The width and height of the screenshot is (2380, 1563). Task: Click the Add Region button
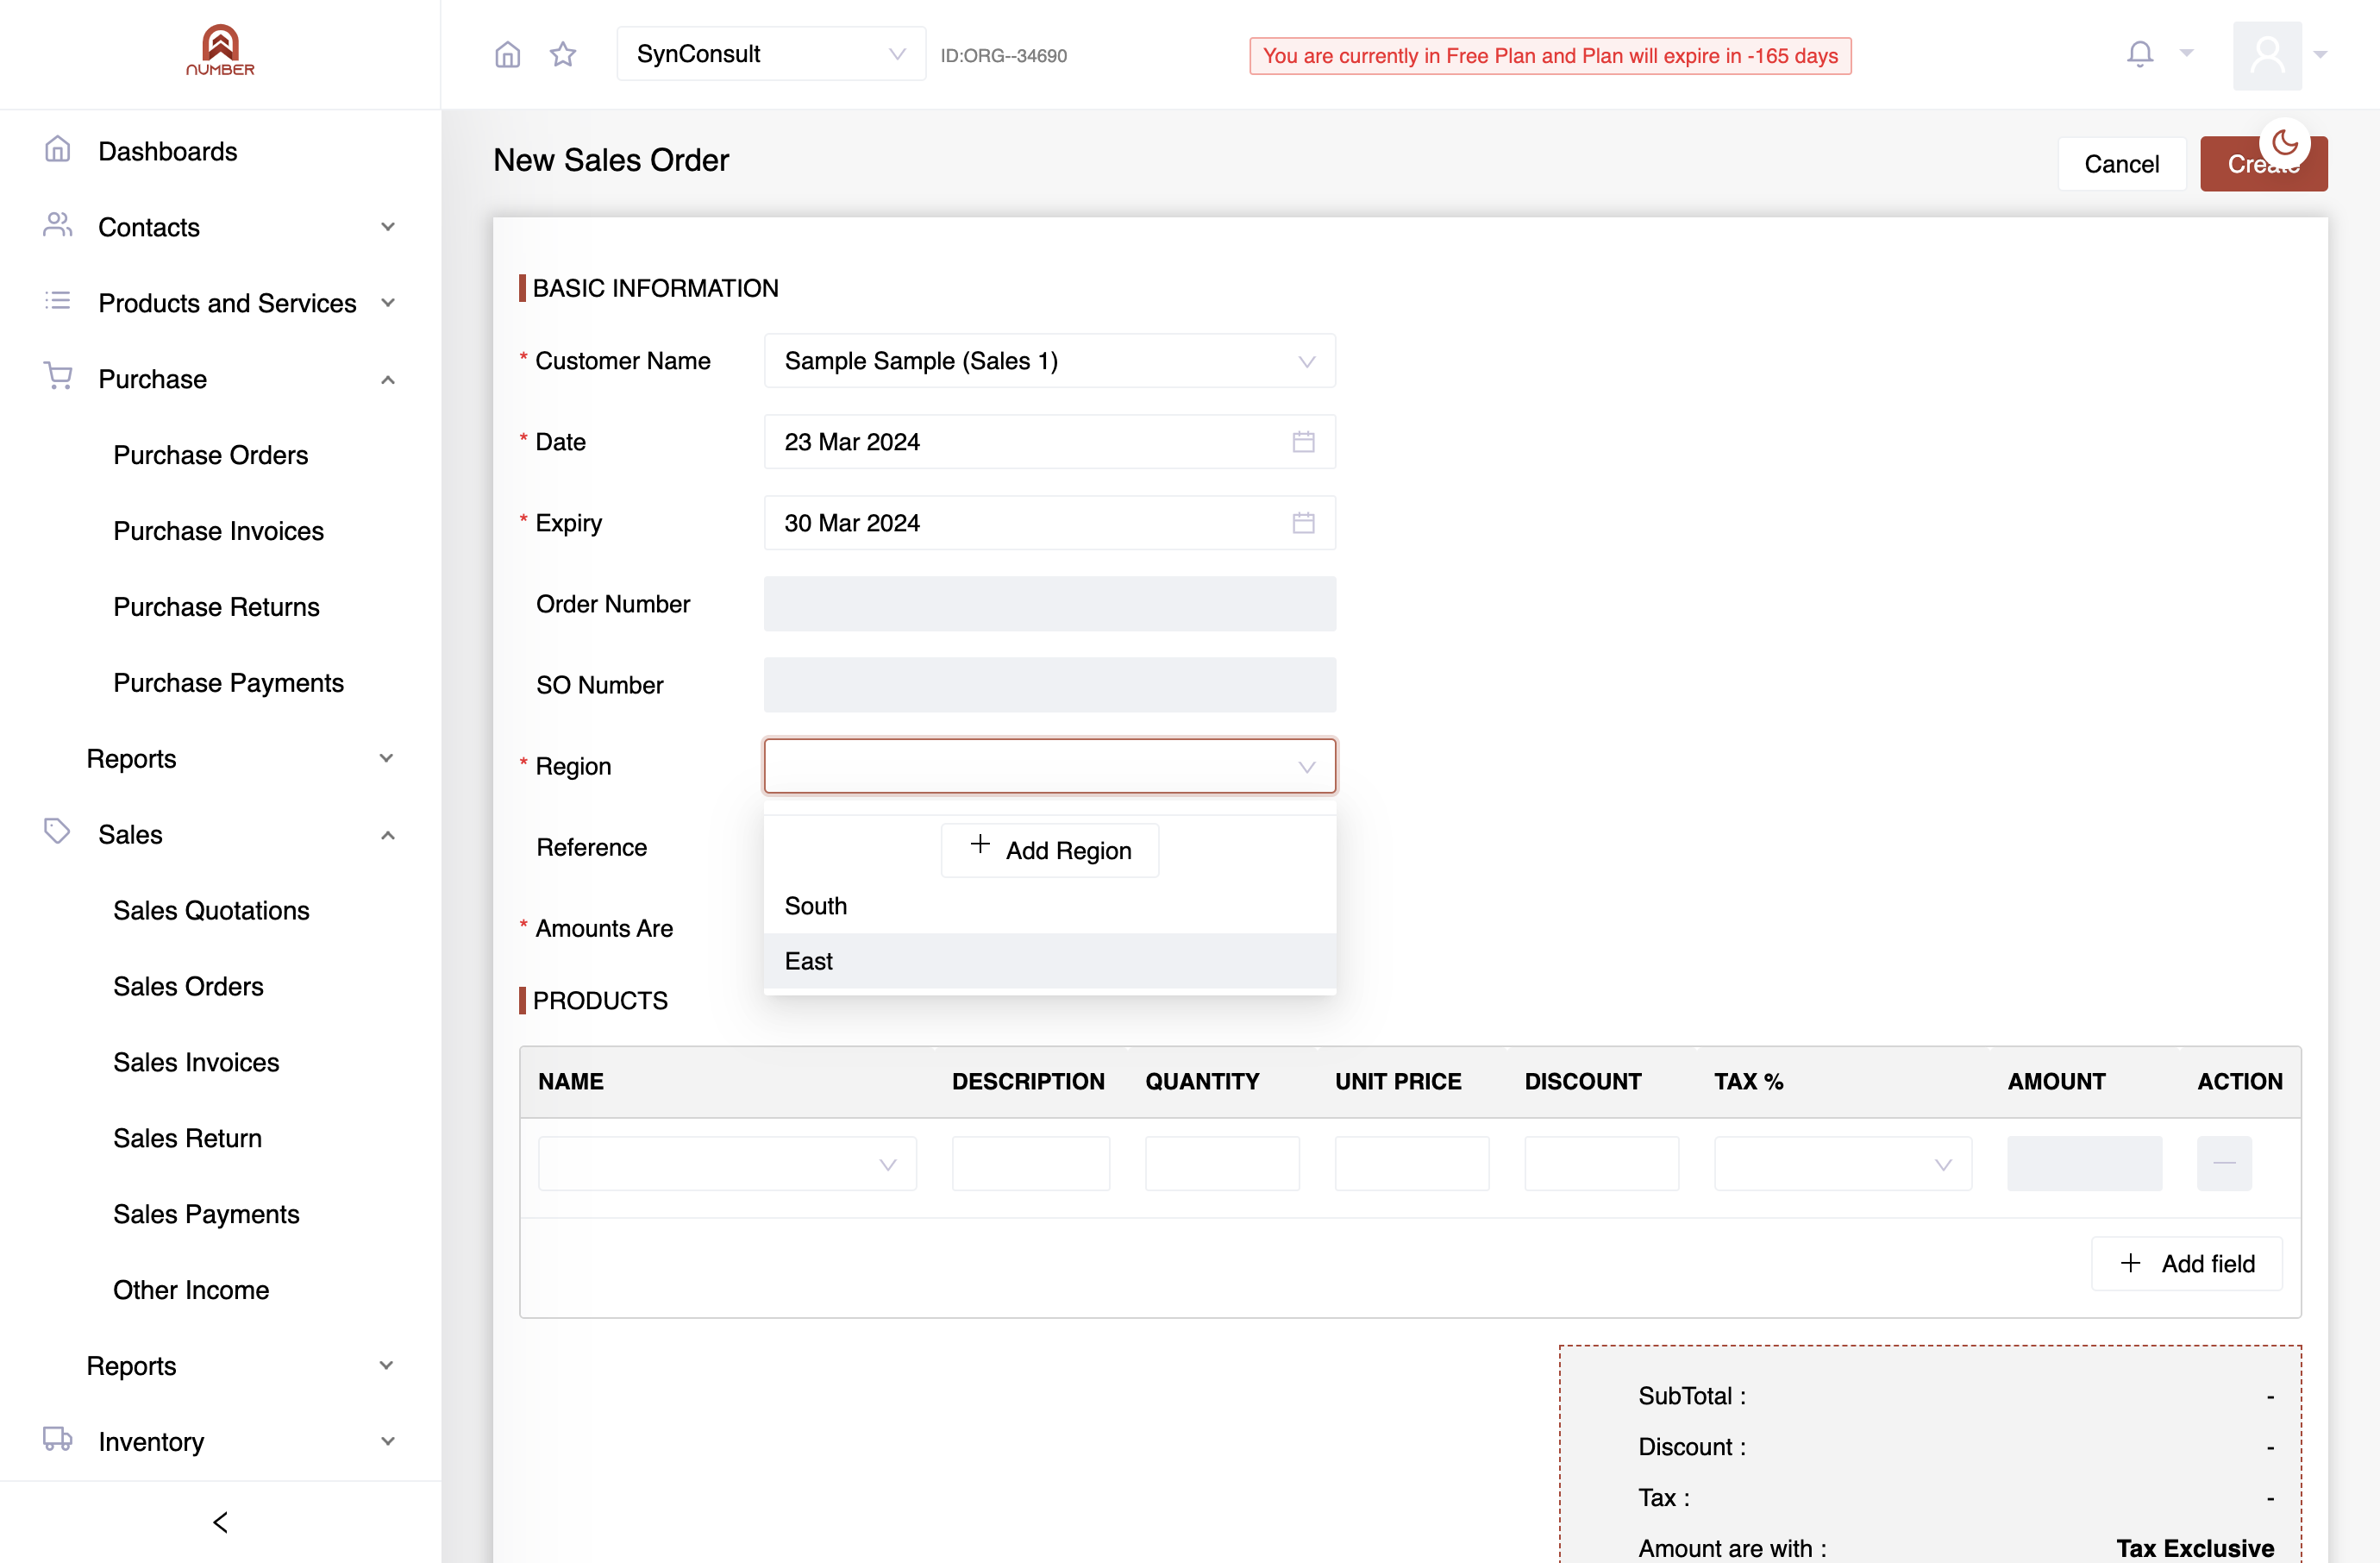(x=1049, y=850)
